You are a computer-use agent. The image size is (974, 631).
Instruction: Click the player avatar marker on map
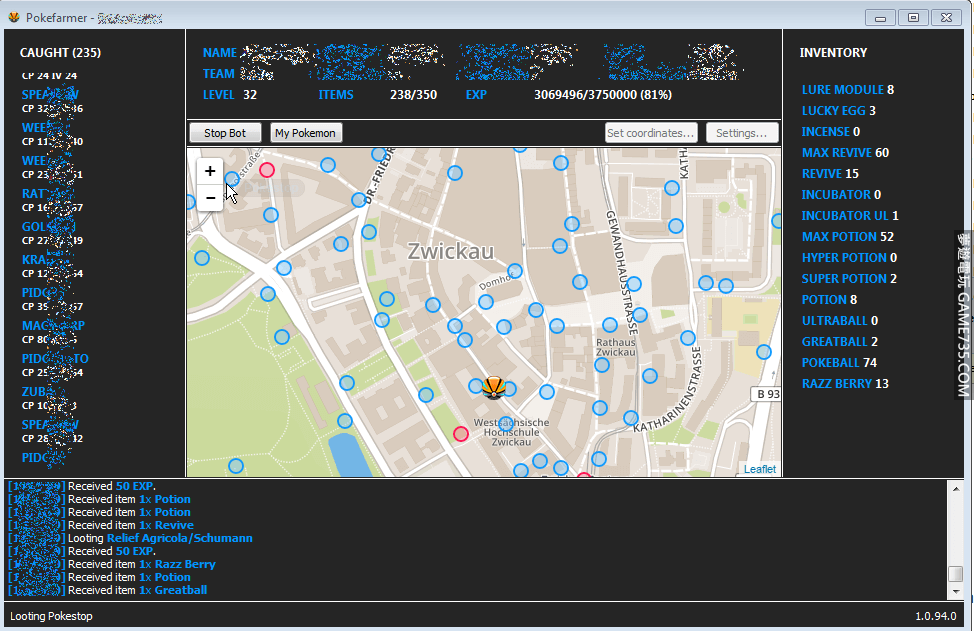(492, 387)
